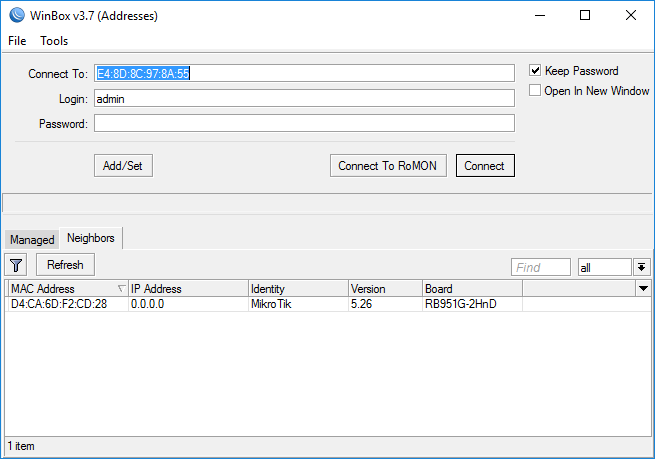The height and width of the screenshot is (459, 655).
Task: Select MAC address D4:CA:6D:F2:CD:28 cell
Action: coord(68,304)
